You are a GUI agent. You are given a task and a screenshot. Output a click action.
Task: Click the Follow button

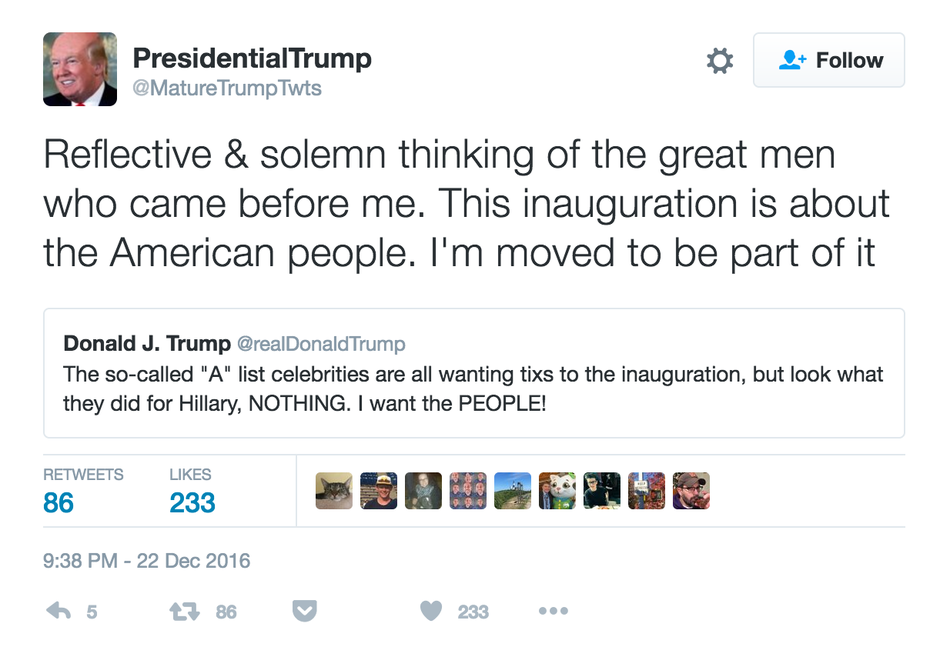(828, 61)
